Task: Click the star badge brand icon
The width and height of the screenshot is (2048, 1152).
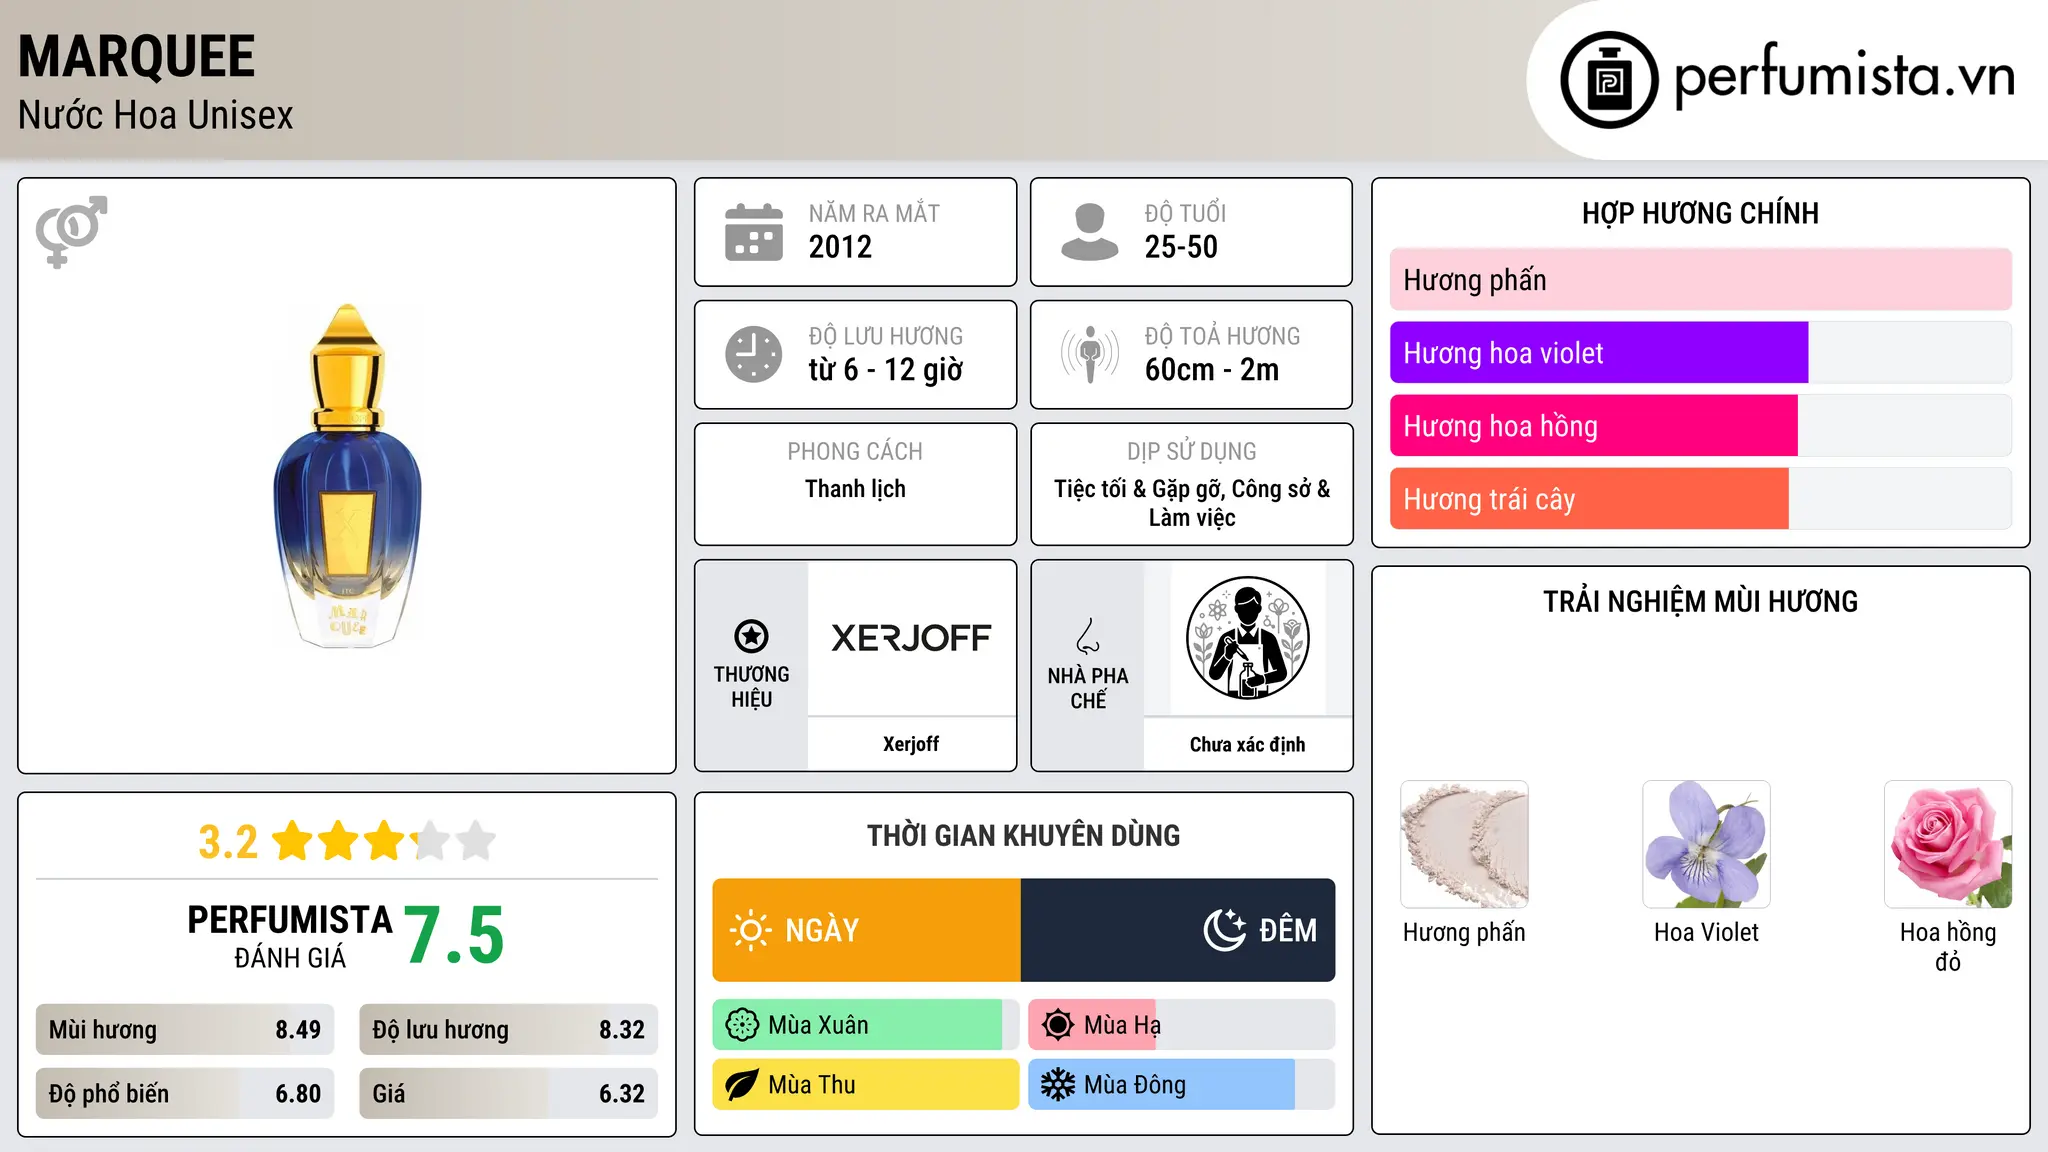Action: [x=751, y=636]
